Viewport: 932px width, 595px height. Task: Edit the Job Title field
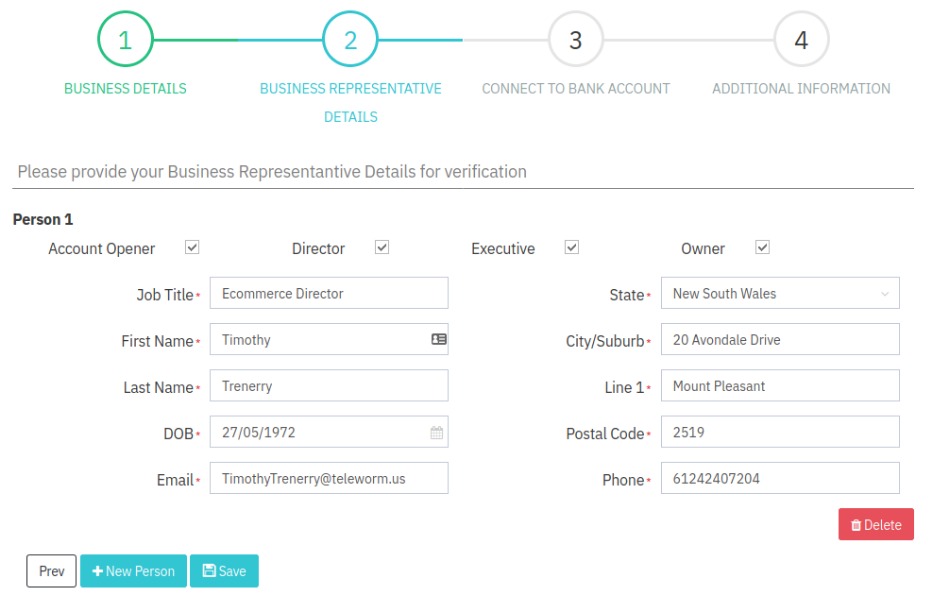pyautogui.click(x=329, y=293)
